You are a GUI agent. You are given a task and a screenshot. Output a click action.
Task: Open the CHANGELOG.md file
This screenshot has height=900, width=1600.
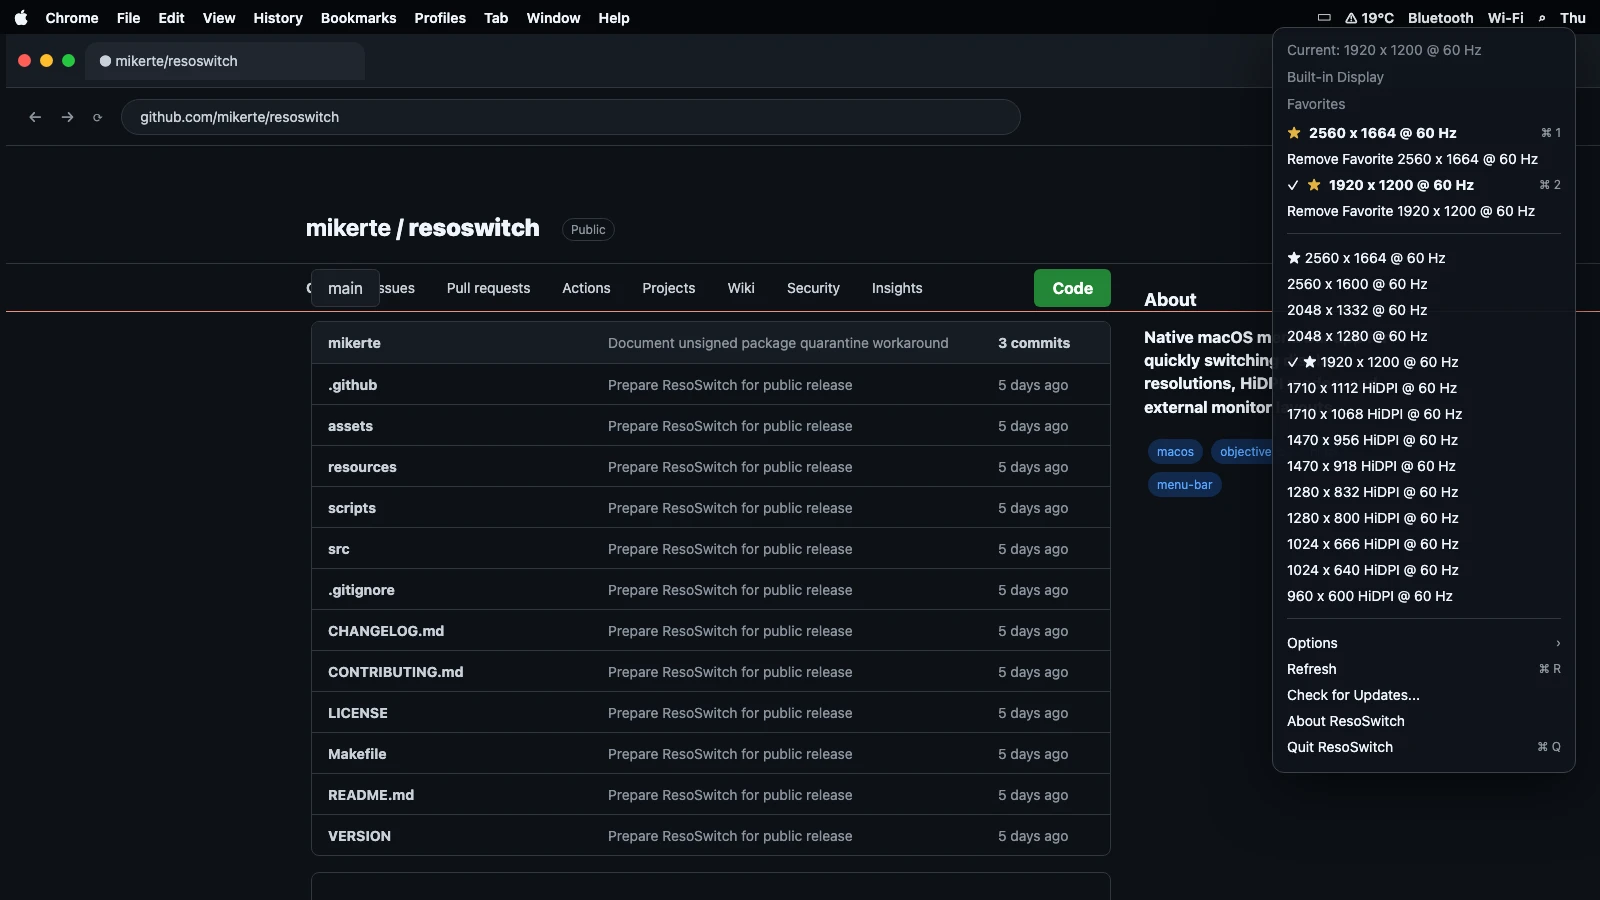coord(386,631)
